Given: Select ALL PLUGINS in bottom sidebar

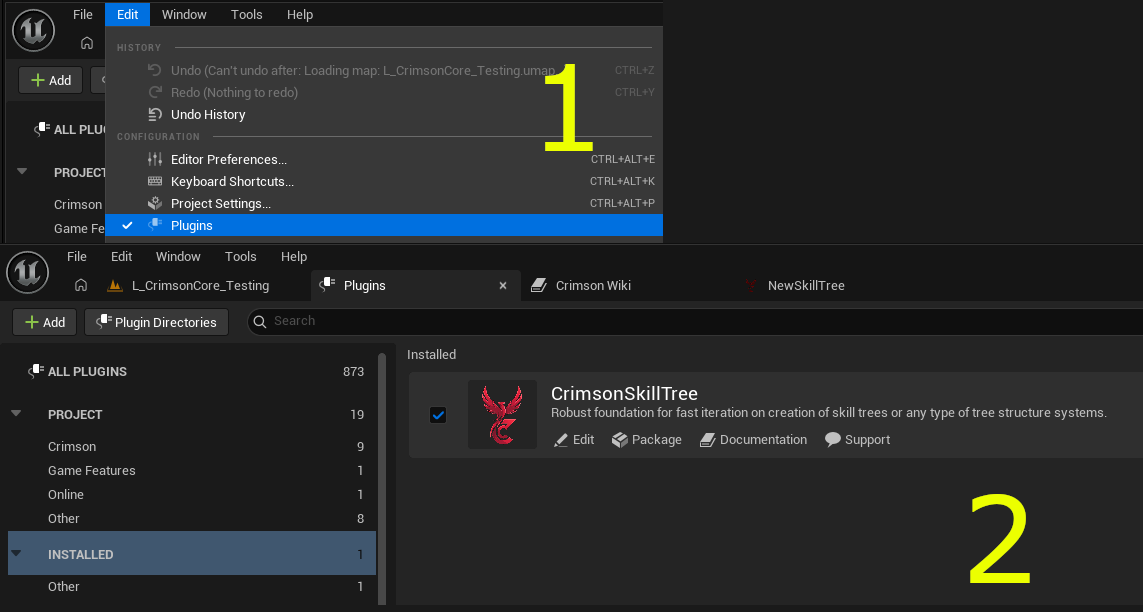Looking at the screenshot, I should click(x=192, y=372).
